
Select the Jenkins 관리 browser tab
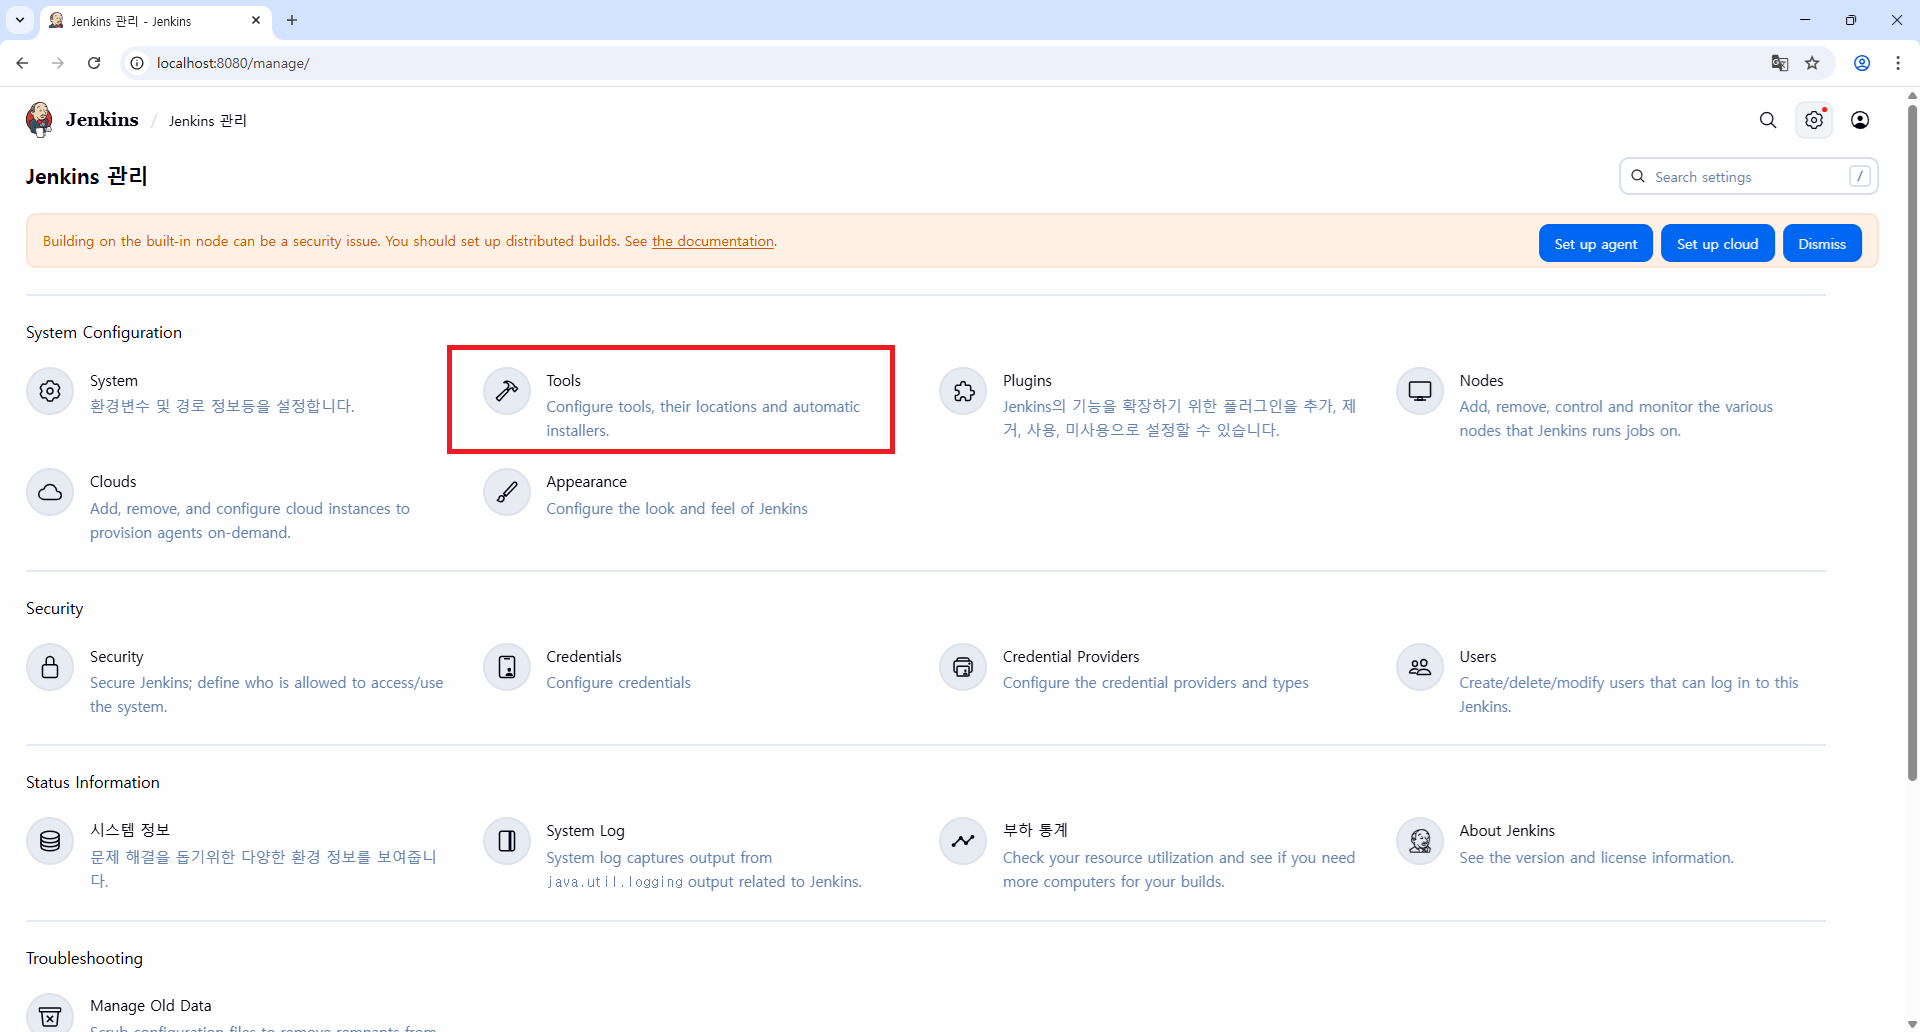coord(155,21)
